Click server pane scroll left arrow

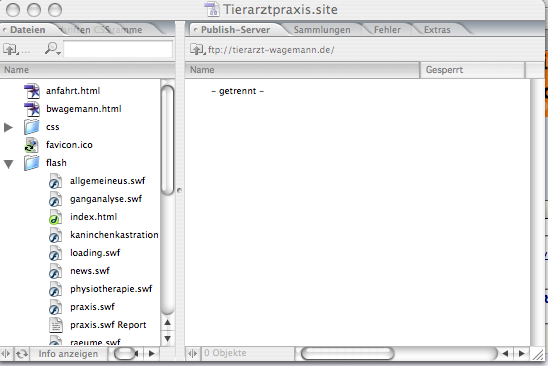pos(505,354)
